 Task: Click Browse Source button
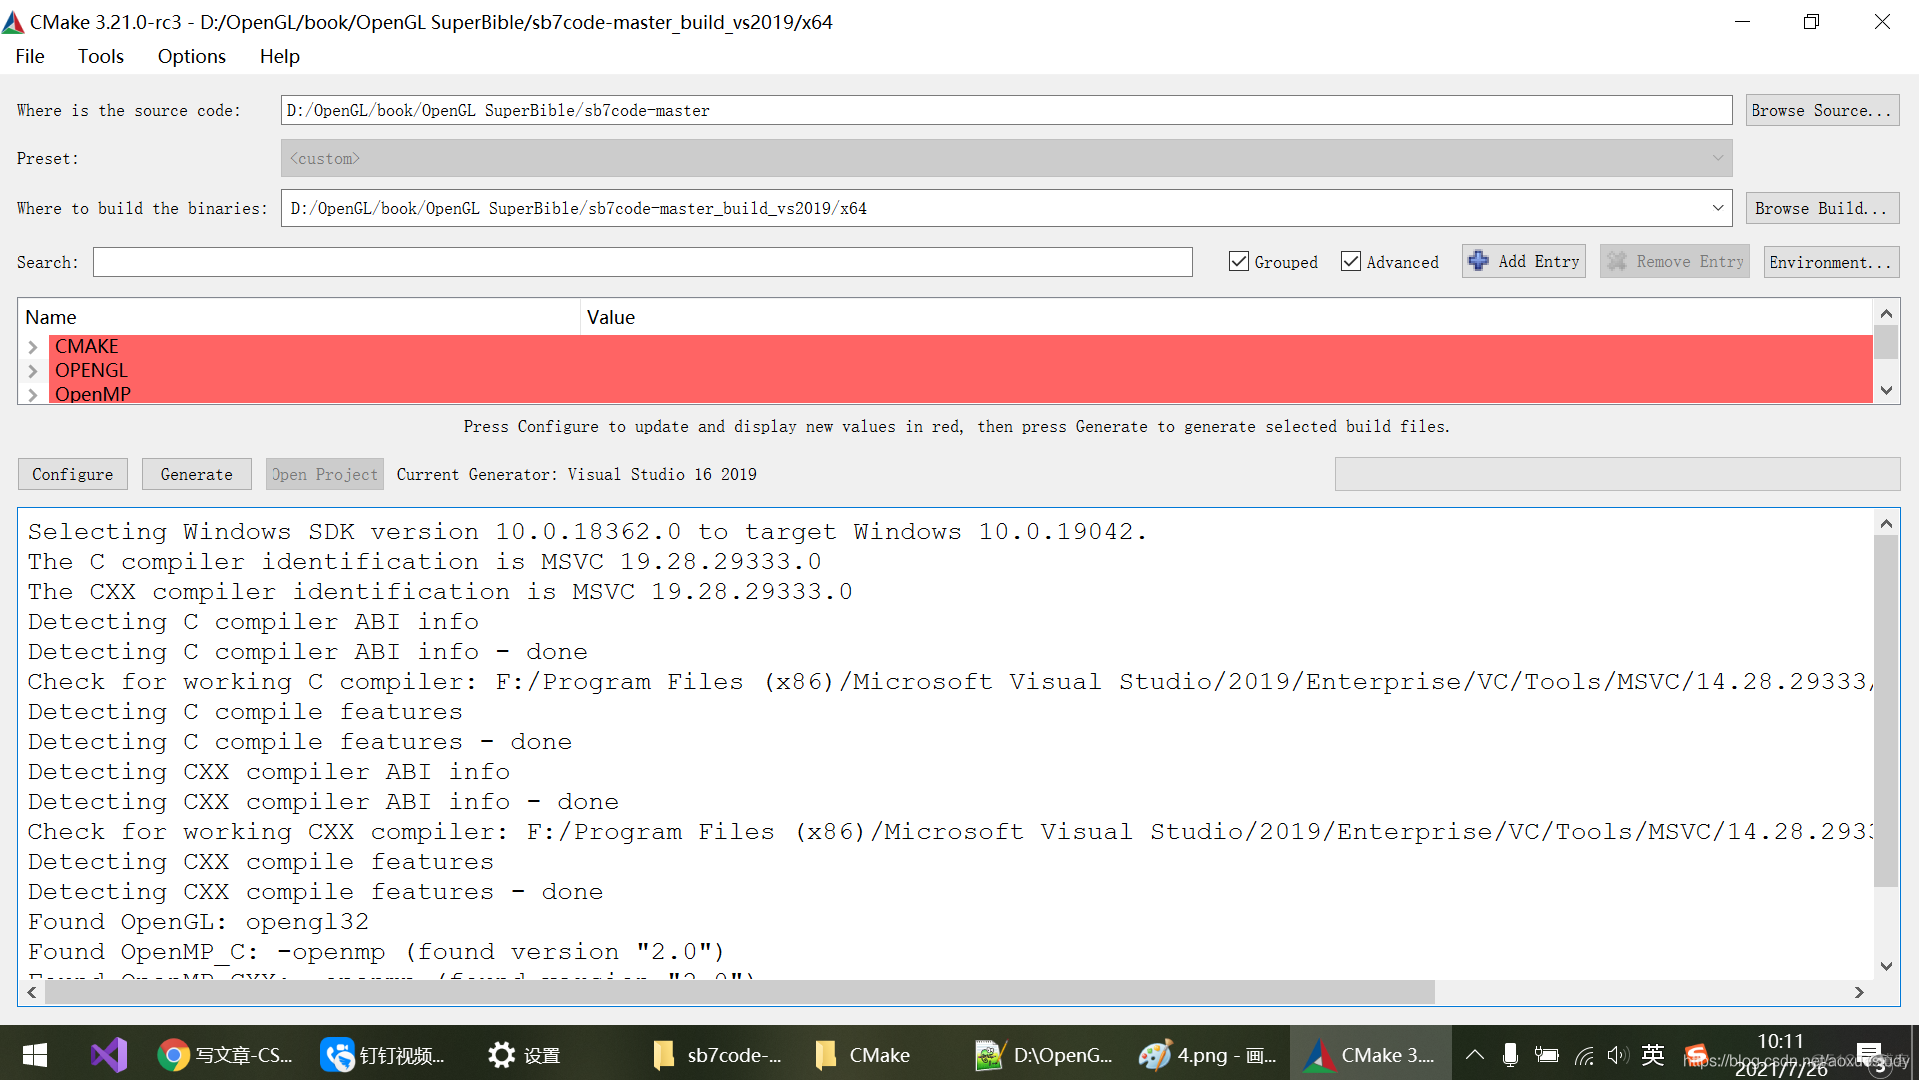(x=1821, y=109)
